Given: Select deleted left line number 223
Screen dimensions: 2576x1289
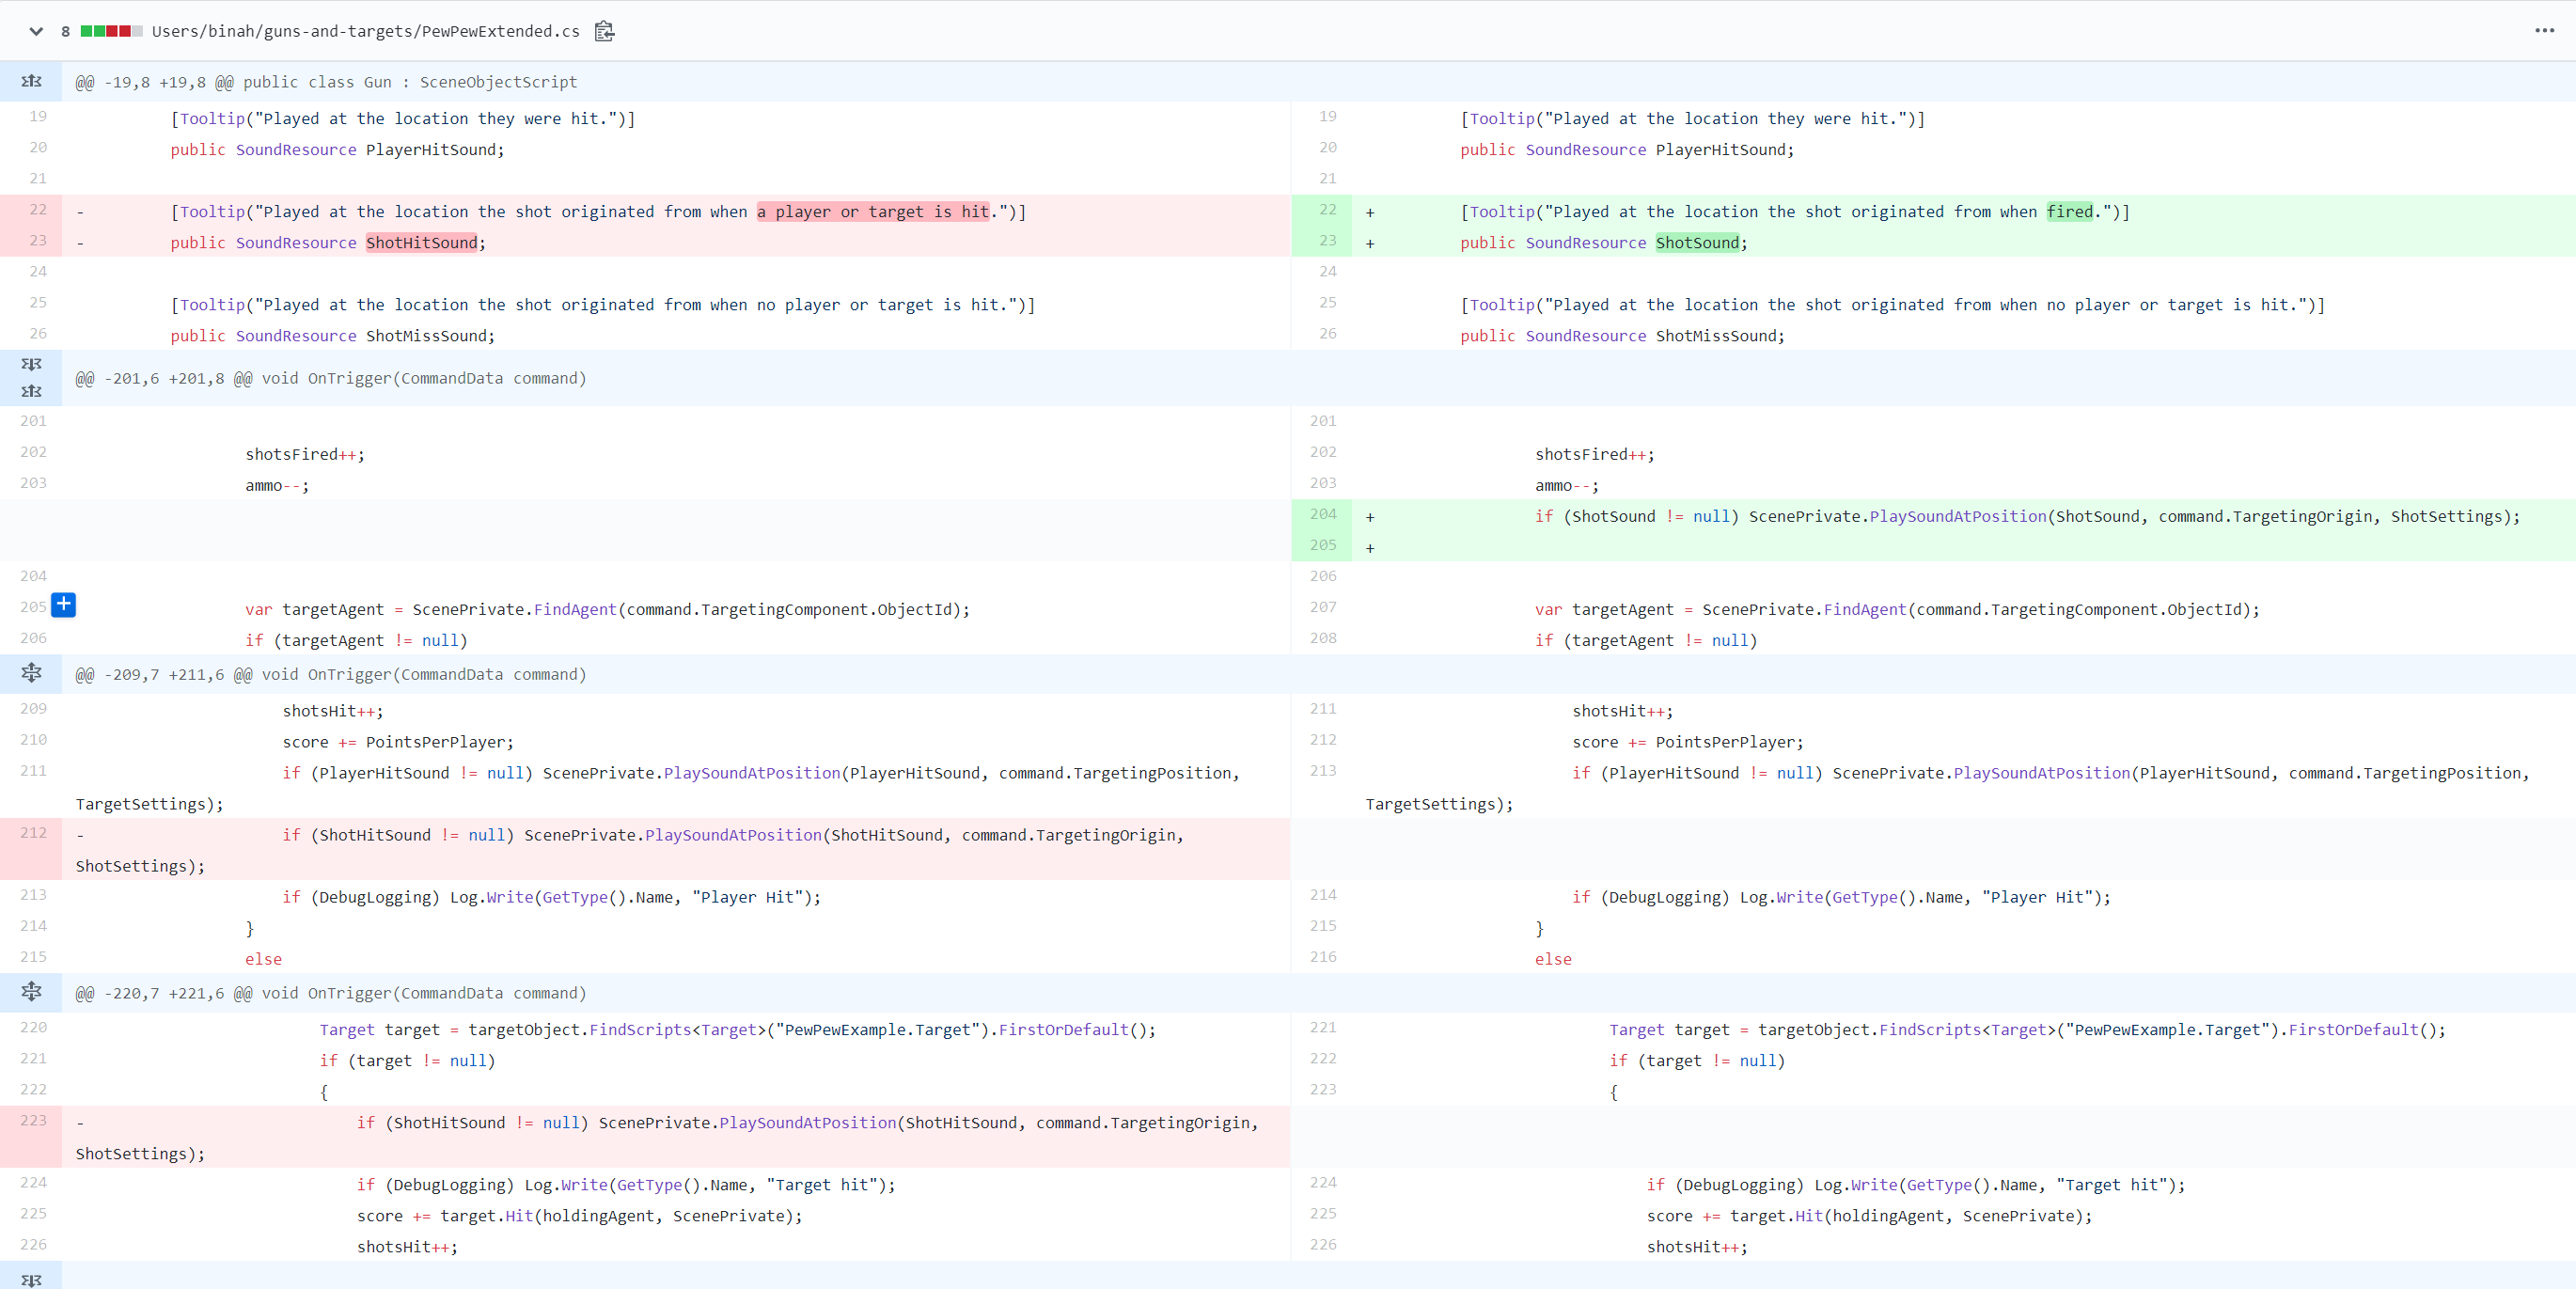Looking at the screenshot, I should click(x=33, y=1120).
